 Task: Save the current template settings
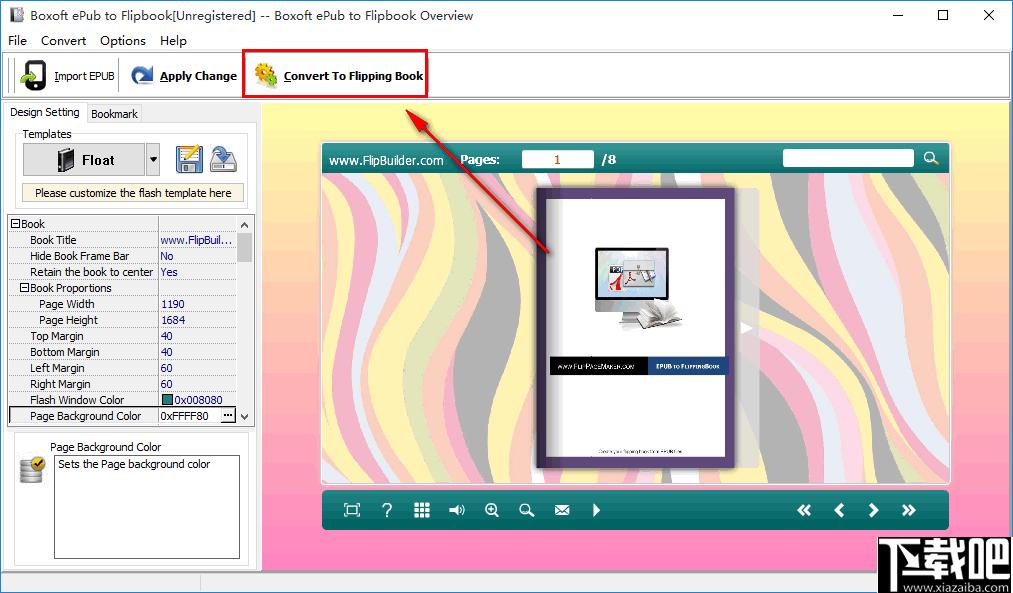pyautogui.click(x=189, y=160)
